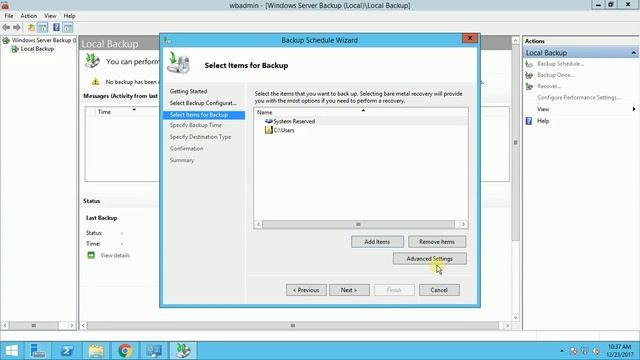Click the Help icon in Actions pane
This screenshot has width=640, height=360.
tap(529, 121)
